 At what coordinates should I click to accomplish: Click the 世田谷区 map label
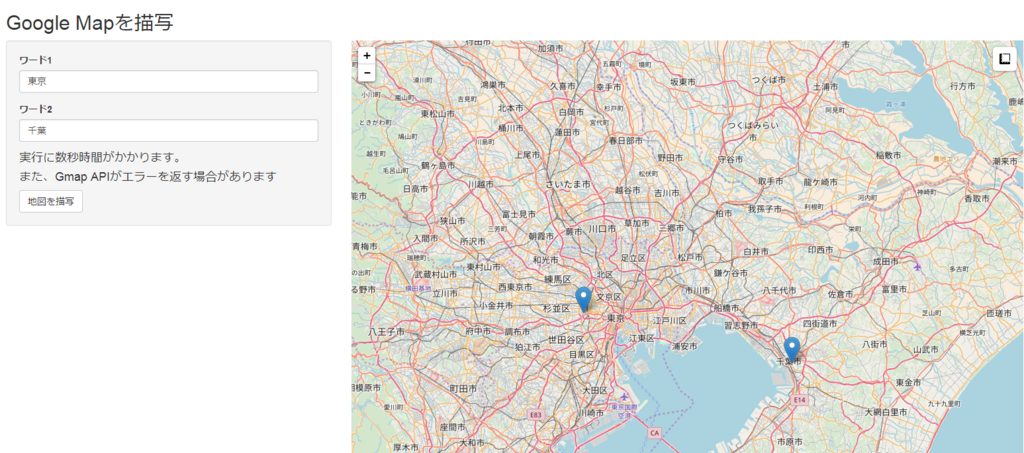tap(566, 339)
